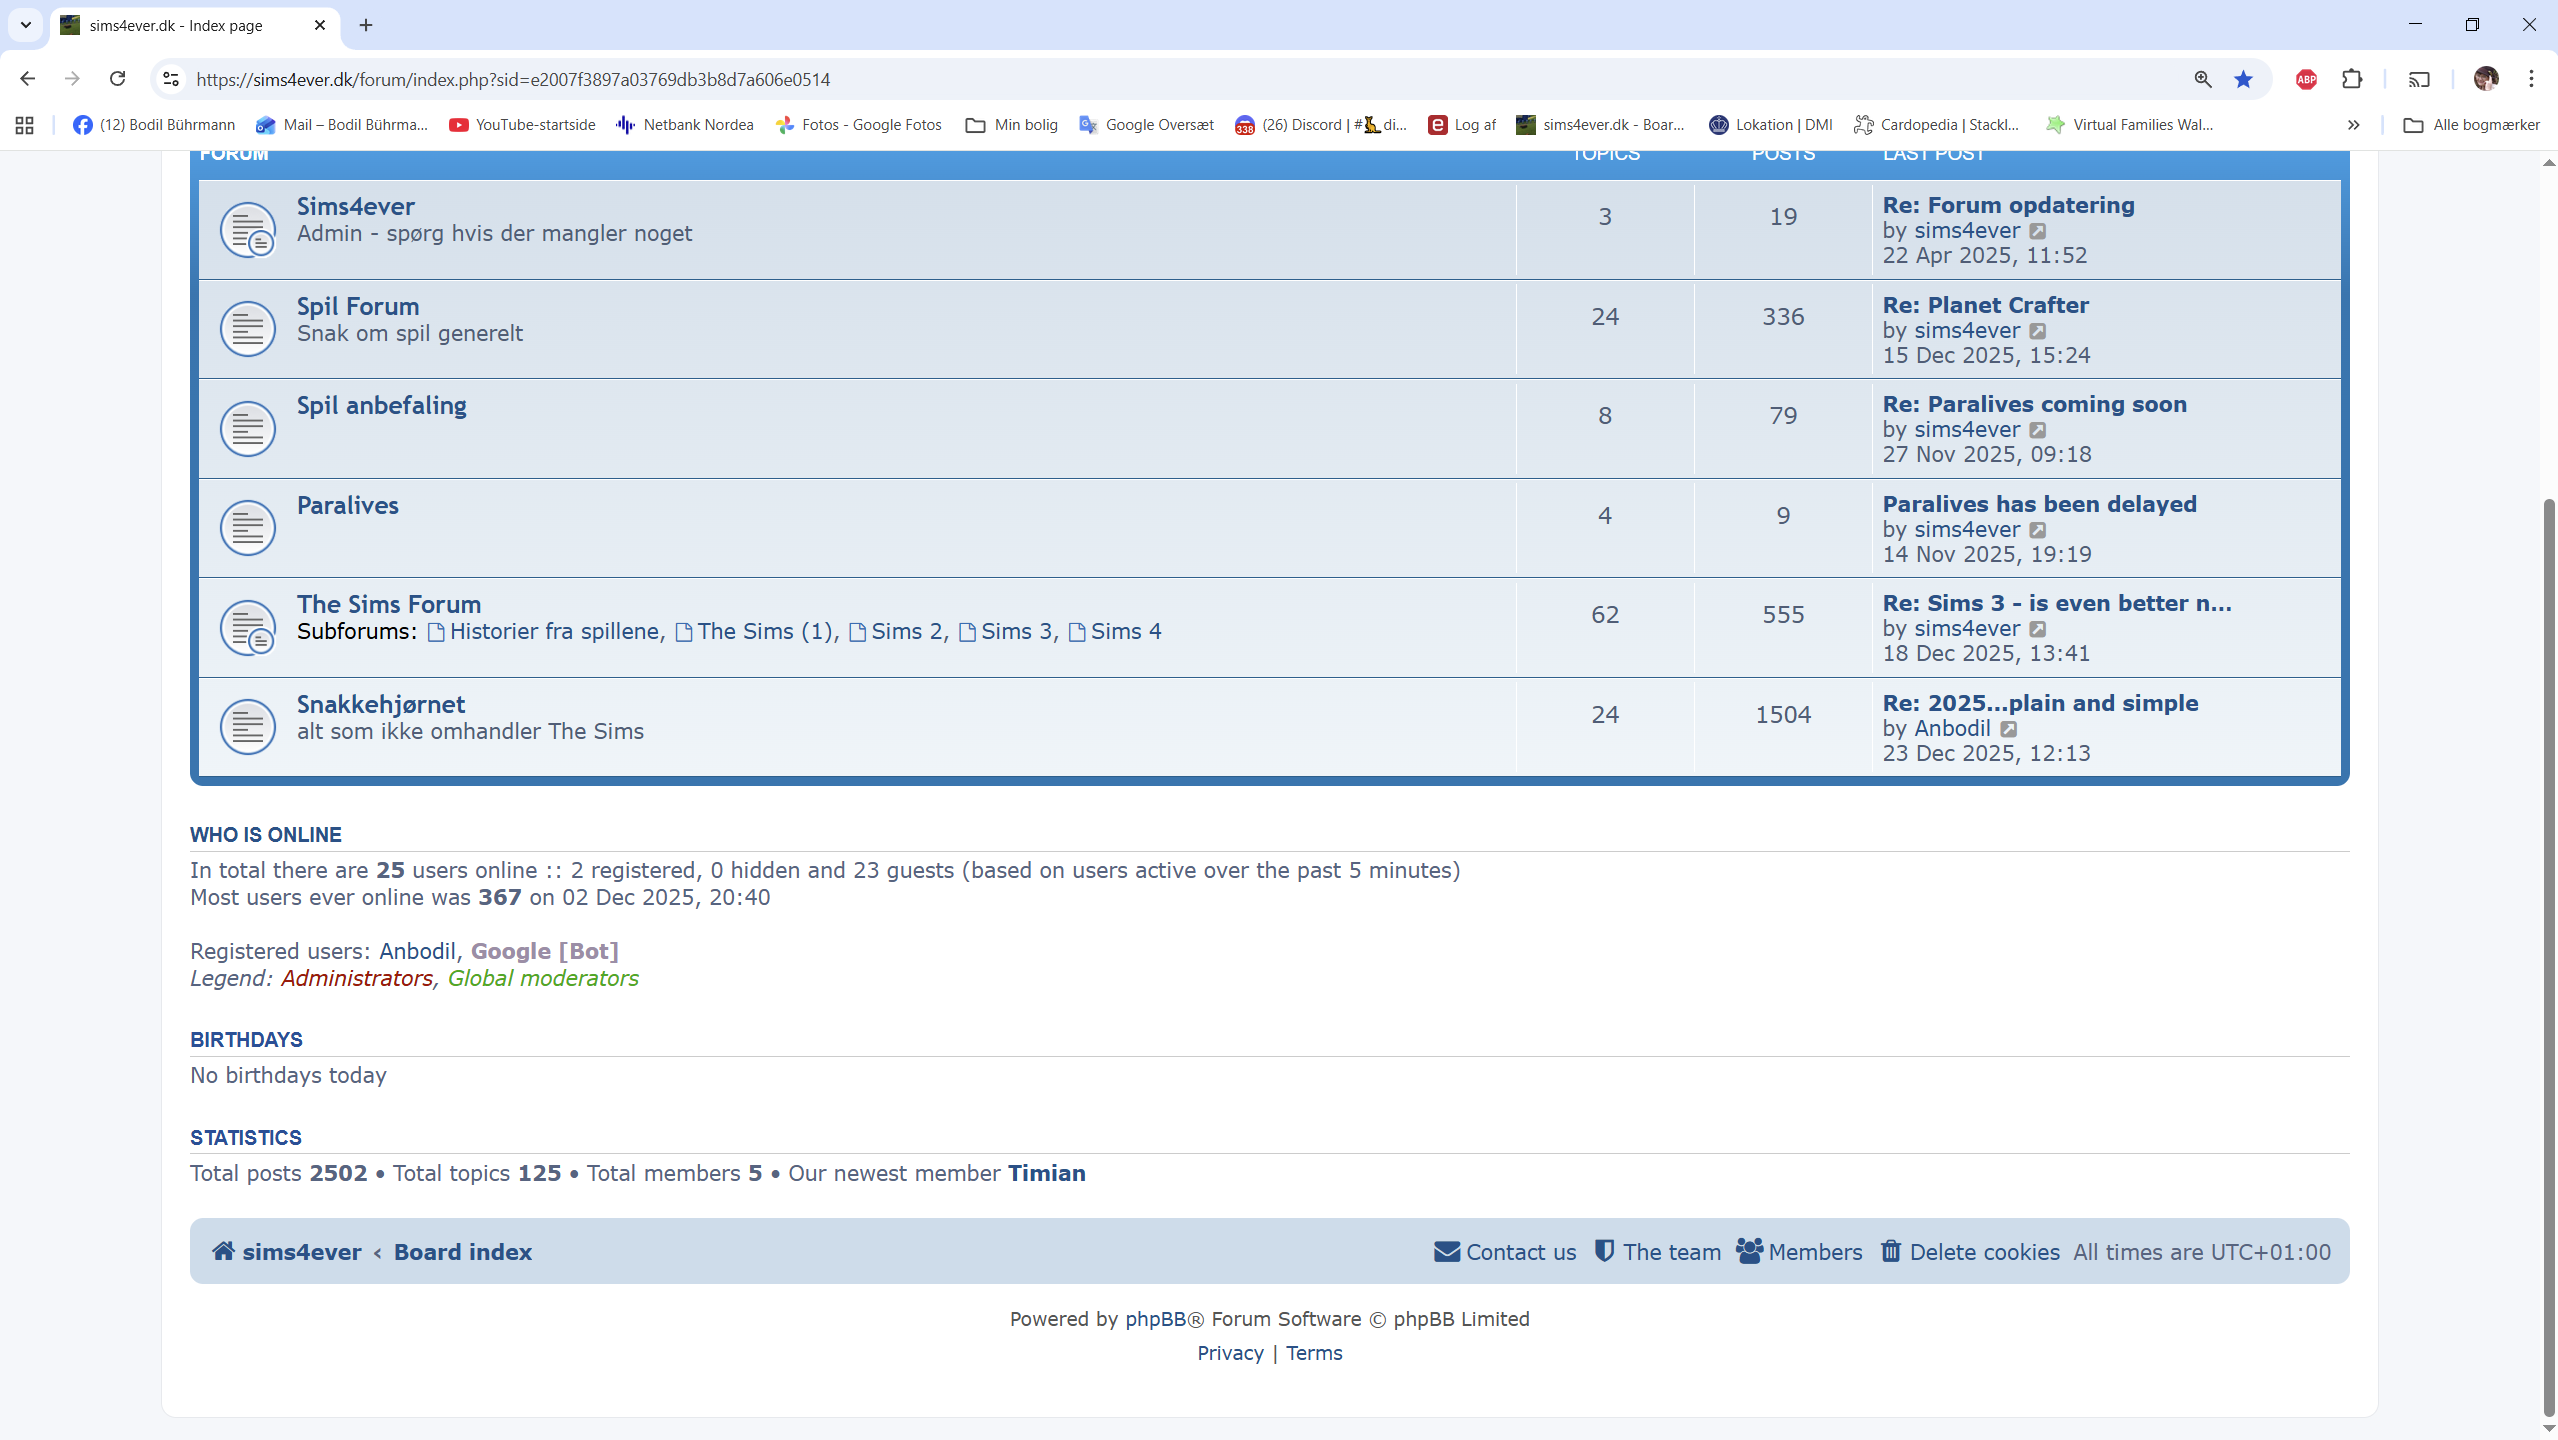
Task: Show the Global moderators group
Action: 543,978
